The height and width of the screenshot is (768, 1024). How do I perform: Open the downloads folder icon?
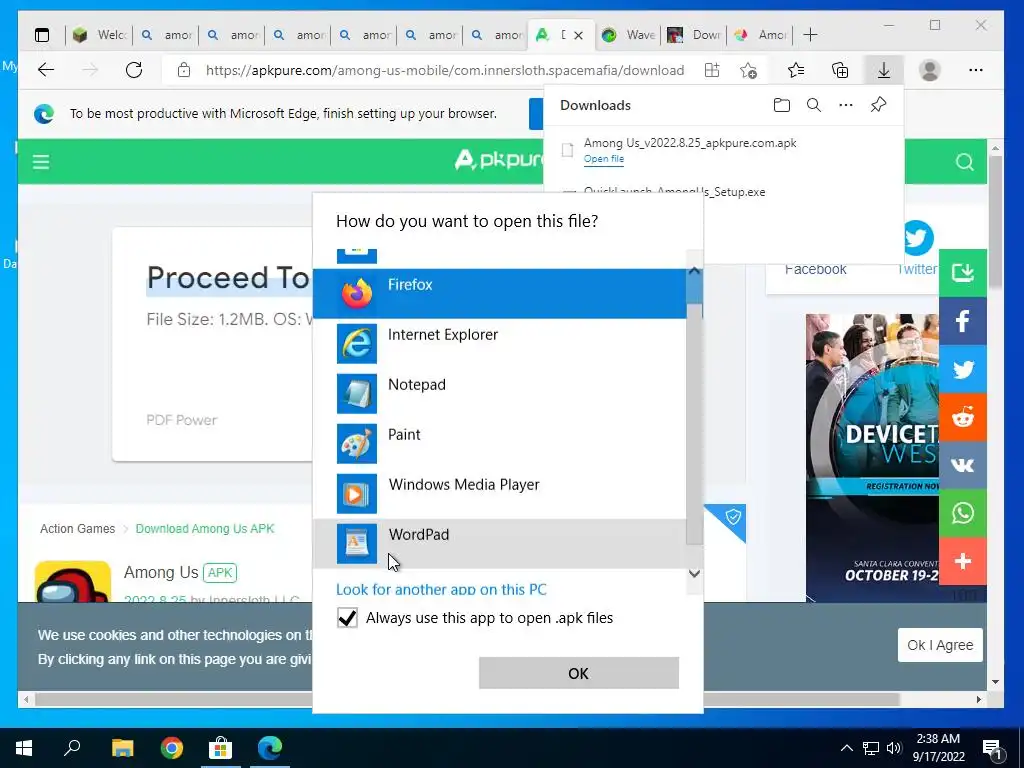(x=782, y=105)
